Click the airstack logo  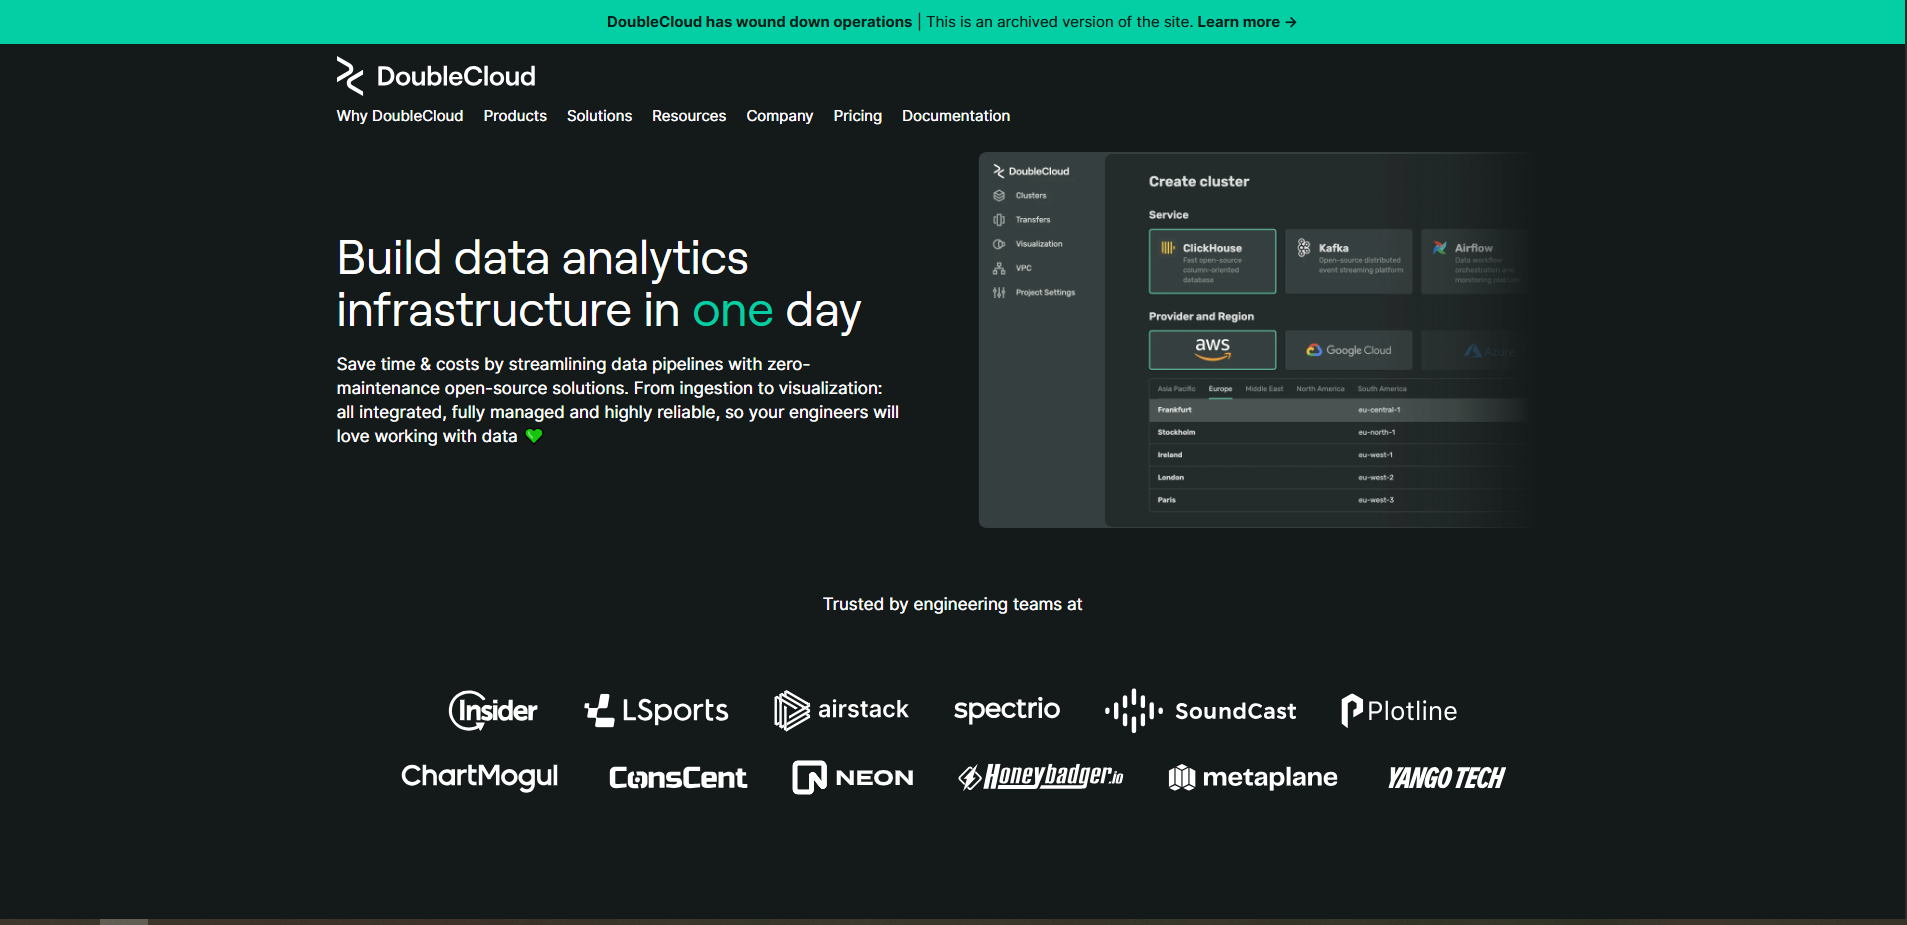[x=841, y=710]
